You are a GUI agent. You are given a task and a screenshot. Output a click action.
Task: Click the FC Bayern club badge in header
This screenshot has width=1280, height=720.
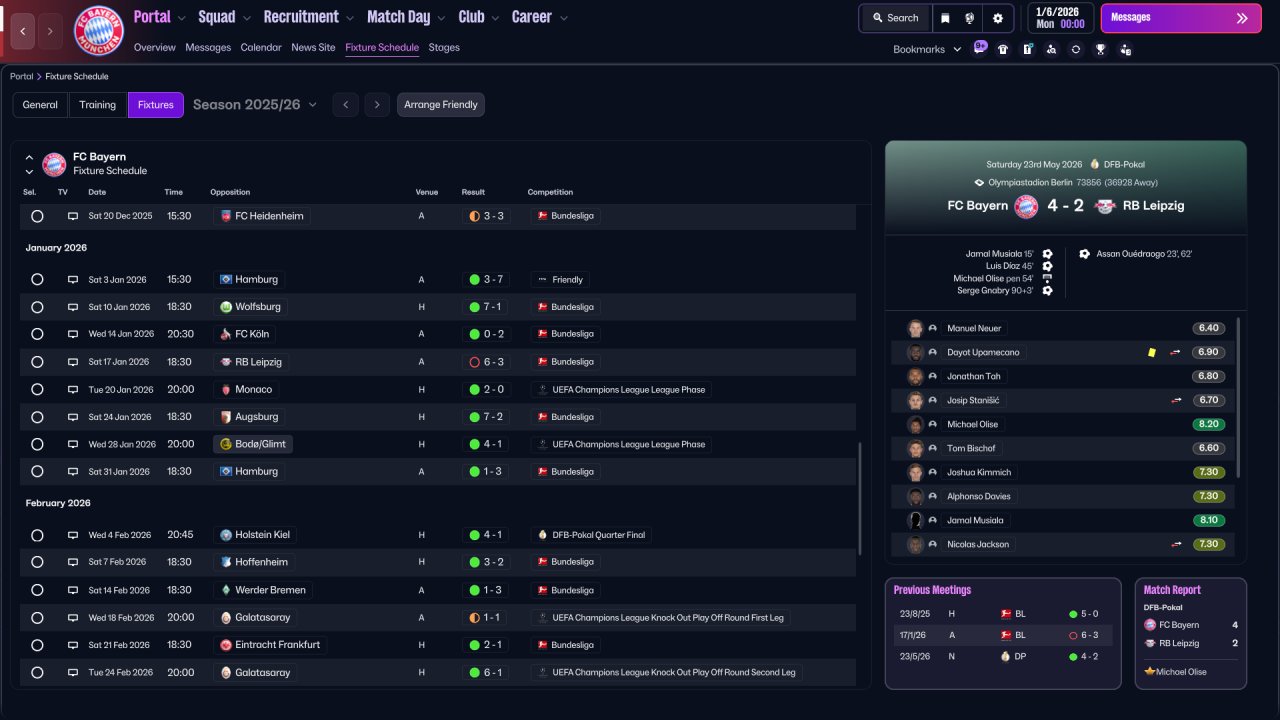pos(99,31)
